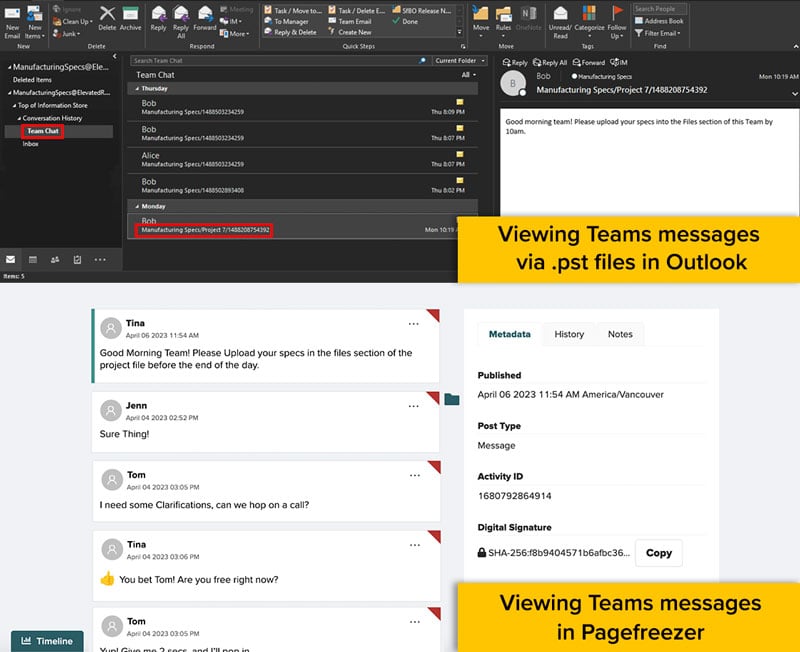Click the New Email icon in ribbon

tap(12, 16)
